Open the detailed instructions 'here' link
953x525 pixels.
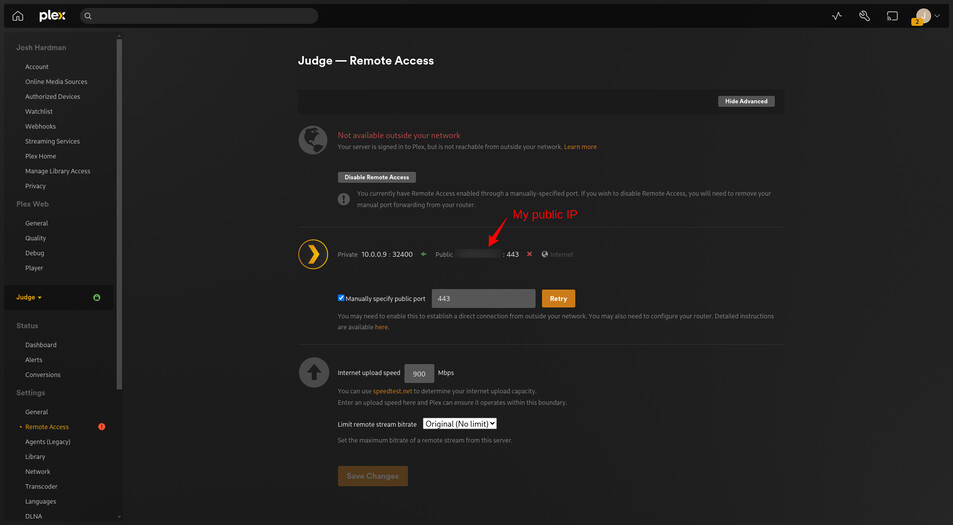click(381, 327)
